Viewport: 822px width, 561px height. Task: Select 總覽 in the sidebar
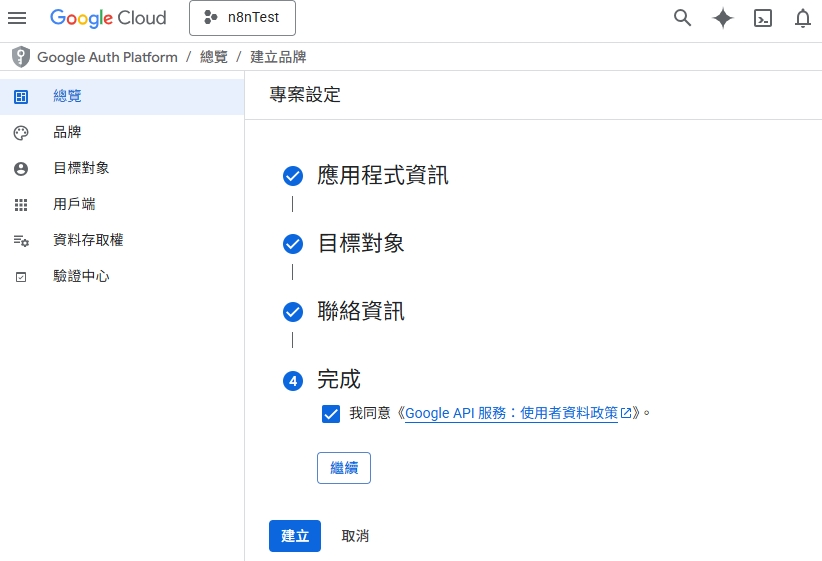[122, 96]
